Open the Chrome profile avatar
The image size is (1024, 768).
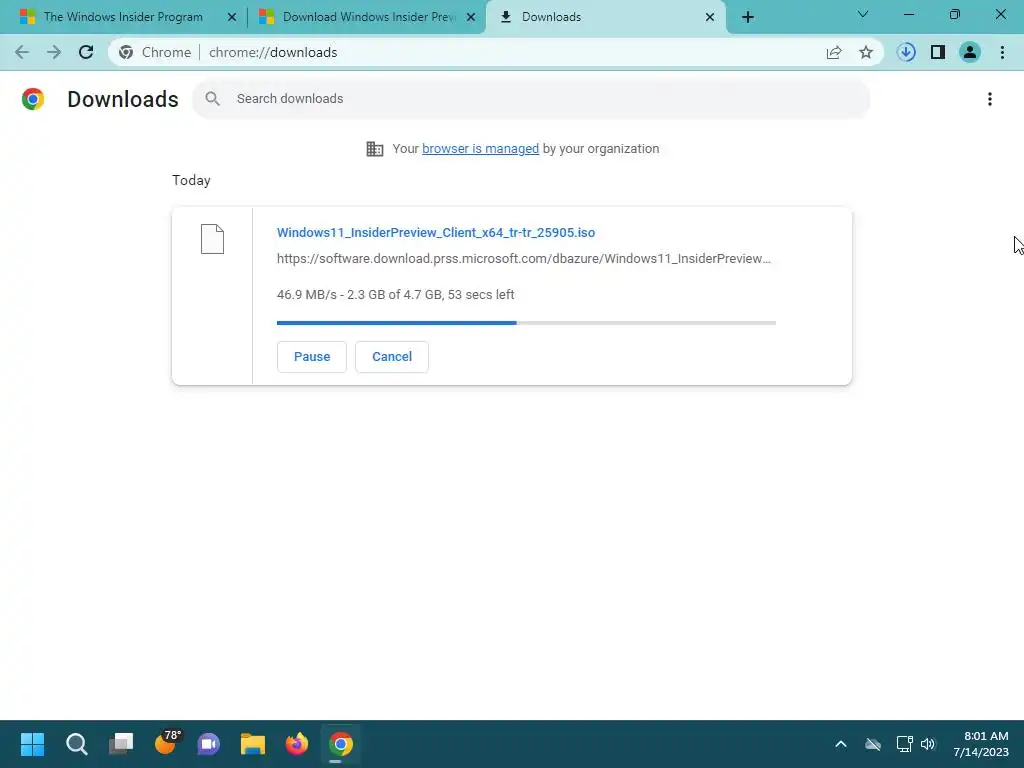970,52
